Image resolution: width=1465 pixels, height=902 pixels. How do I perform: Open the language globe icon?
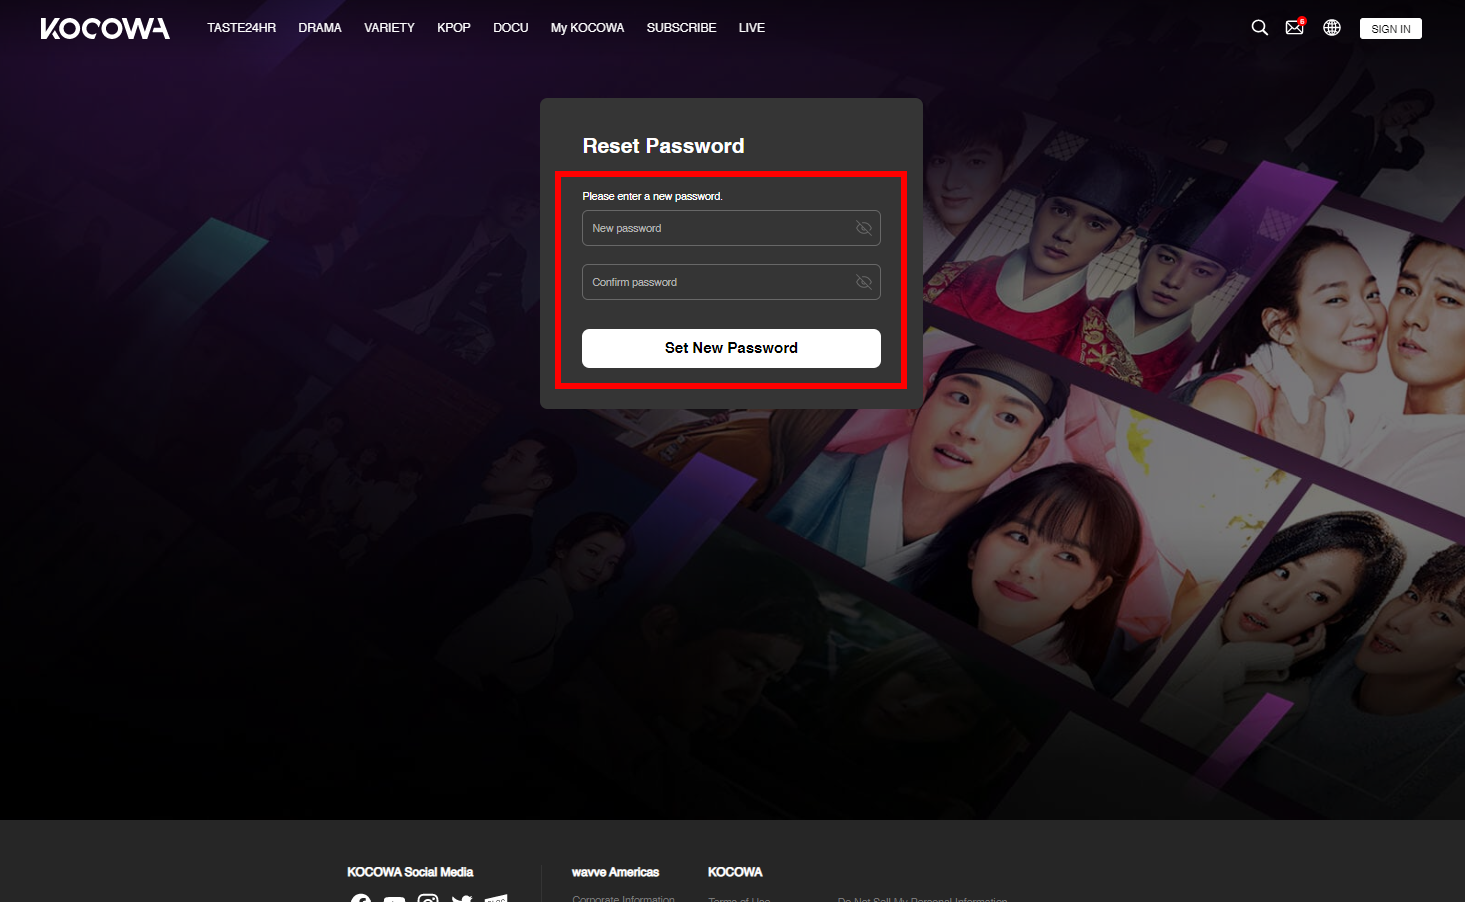tap(1332, 28)
